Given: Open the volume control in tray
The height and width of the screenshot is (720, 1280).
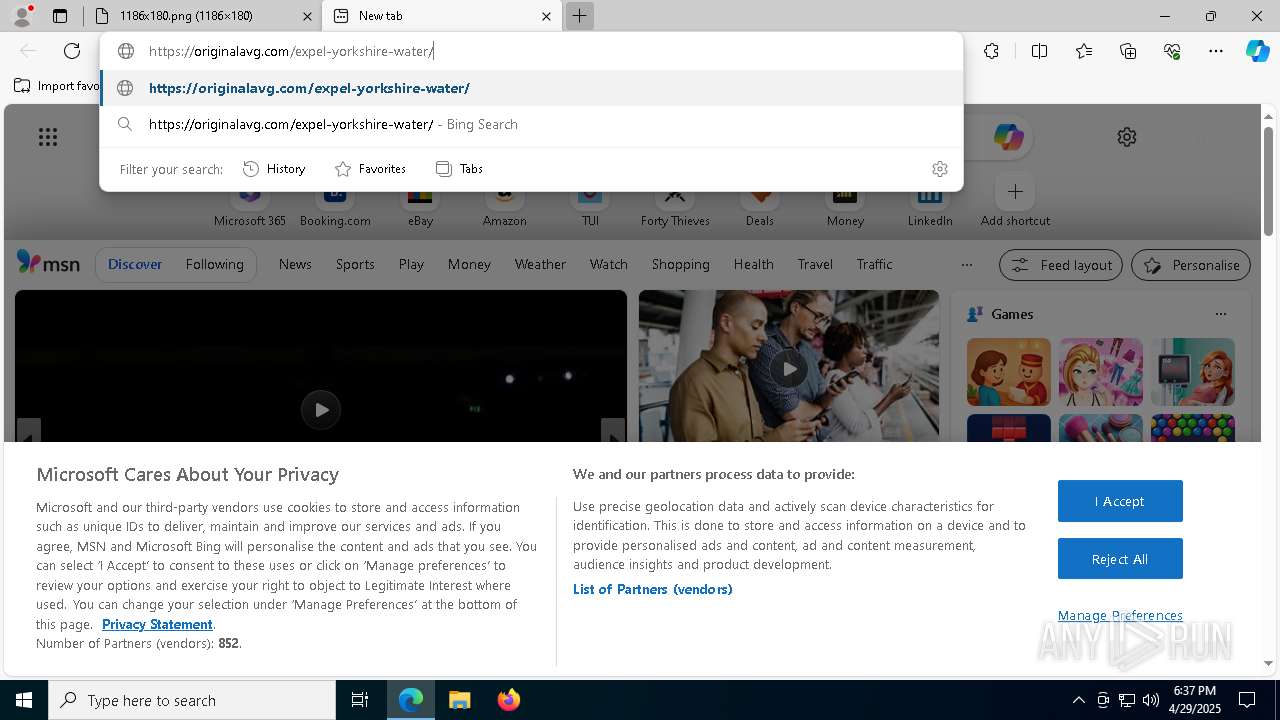Looking at the screenshot, I should (1151, 700).
